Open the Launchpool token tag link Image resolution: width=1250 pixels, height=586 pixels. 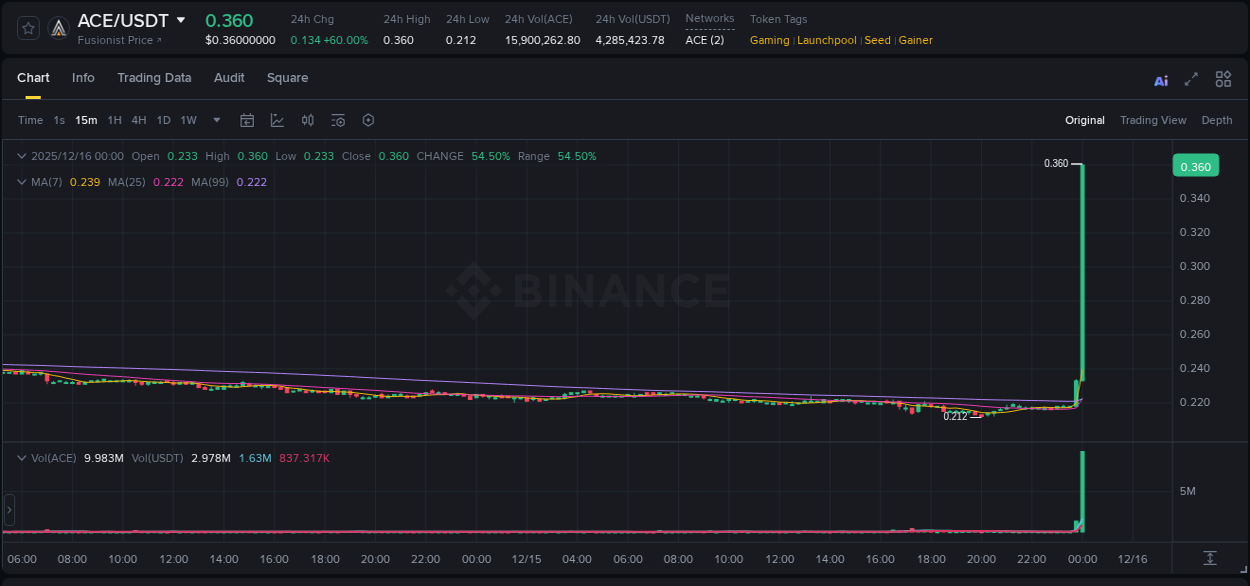click(x=827, y=40)
